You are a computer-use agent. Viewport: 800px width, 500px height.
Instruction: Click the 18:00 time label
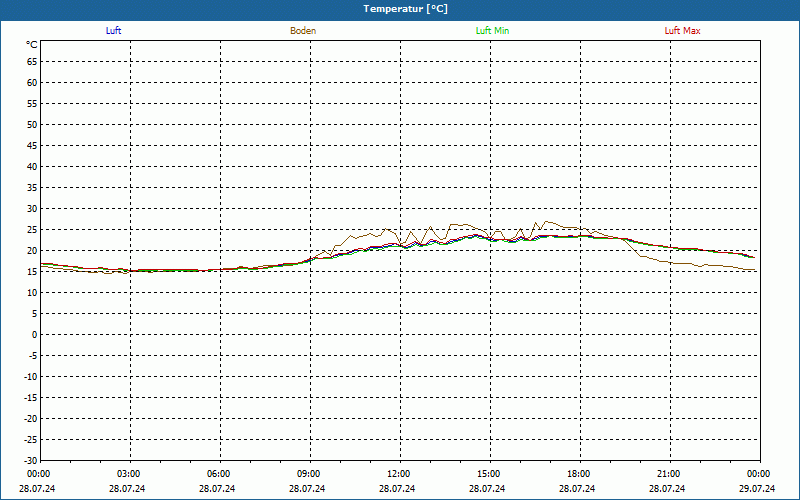click(579, 474)
